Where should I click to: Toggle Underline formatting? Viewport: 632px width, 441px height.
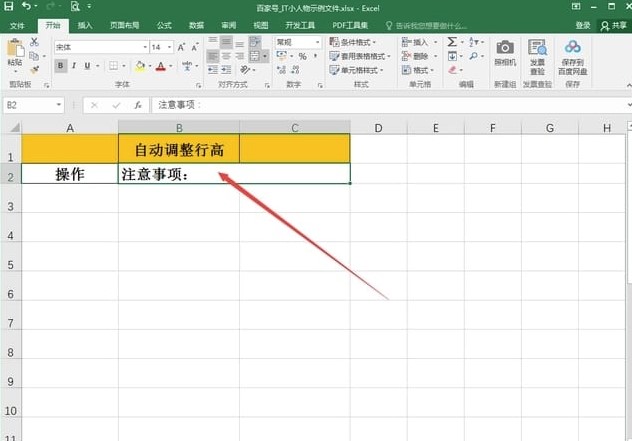tap(89, 66)
